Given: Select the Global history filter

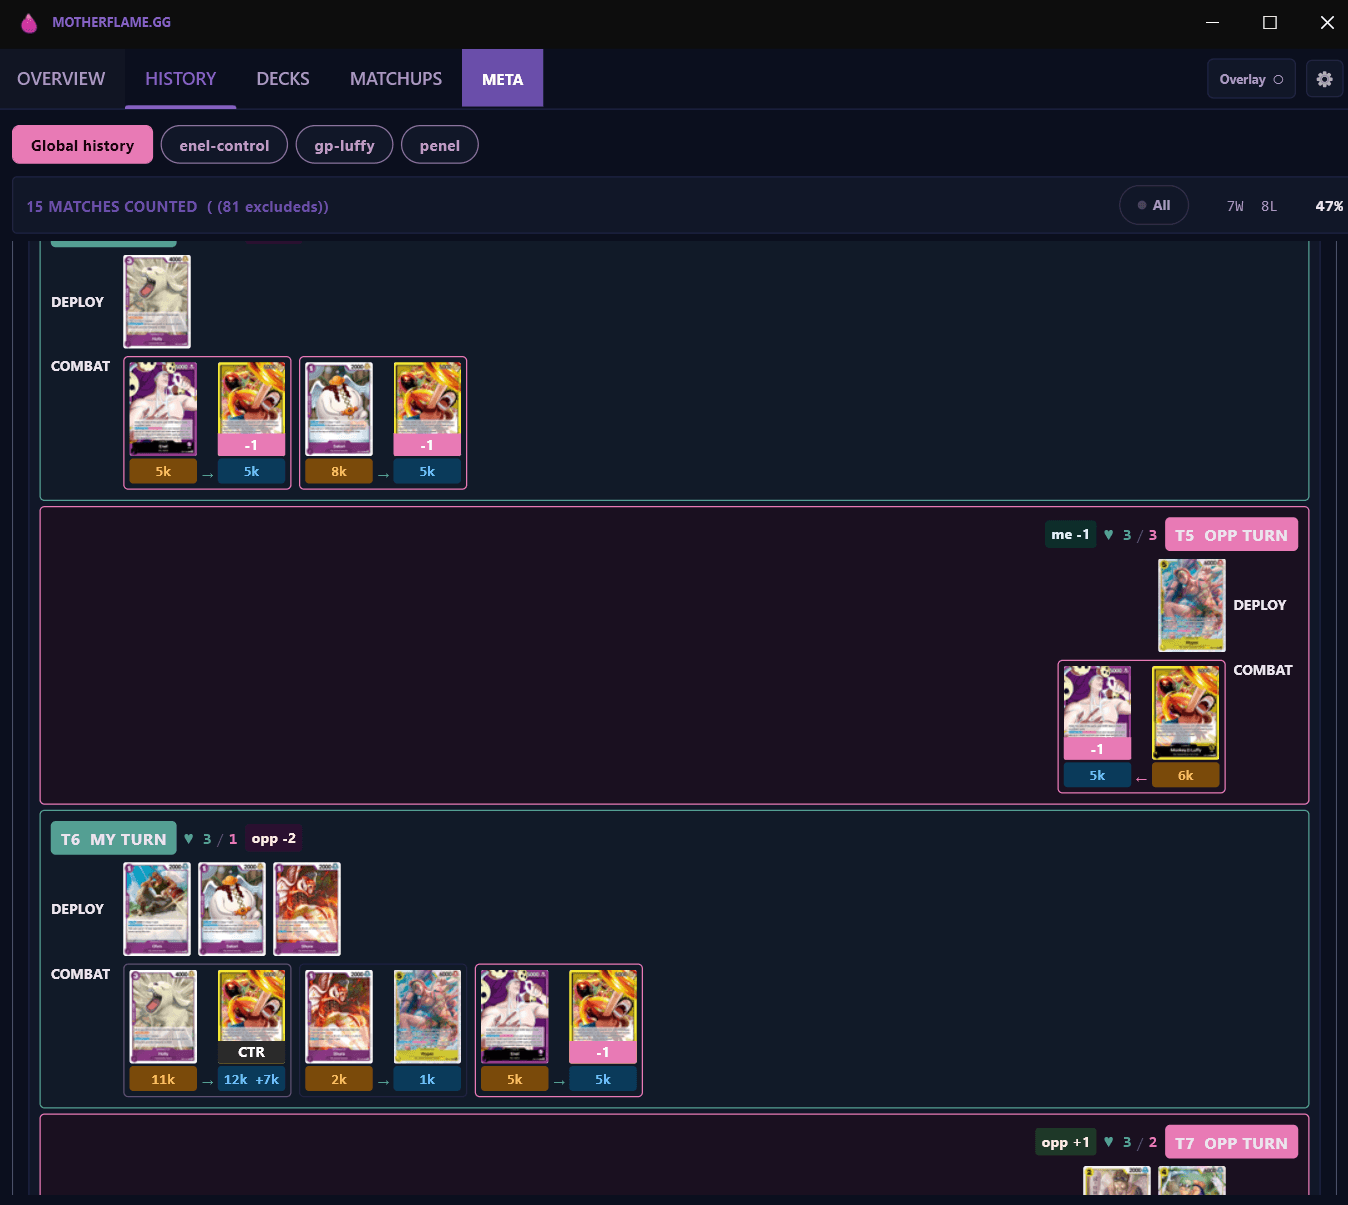Looking at the screenshot, I should pyautogui.click(x=82, y=145).
